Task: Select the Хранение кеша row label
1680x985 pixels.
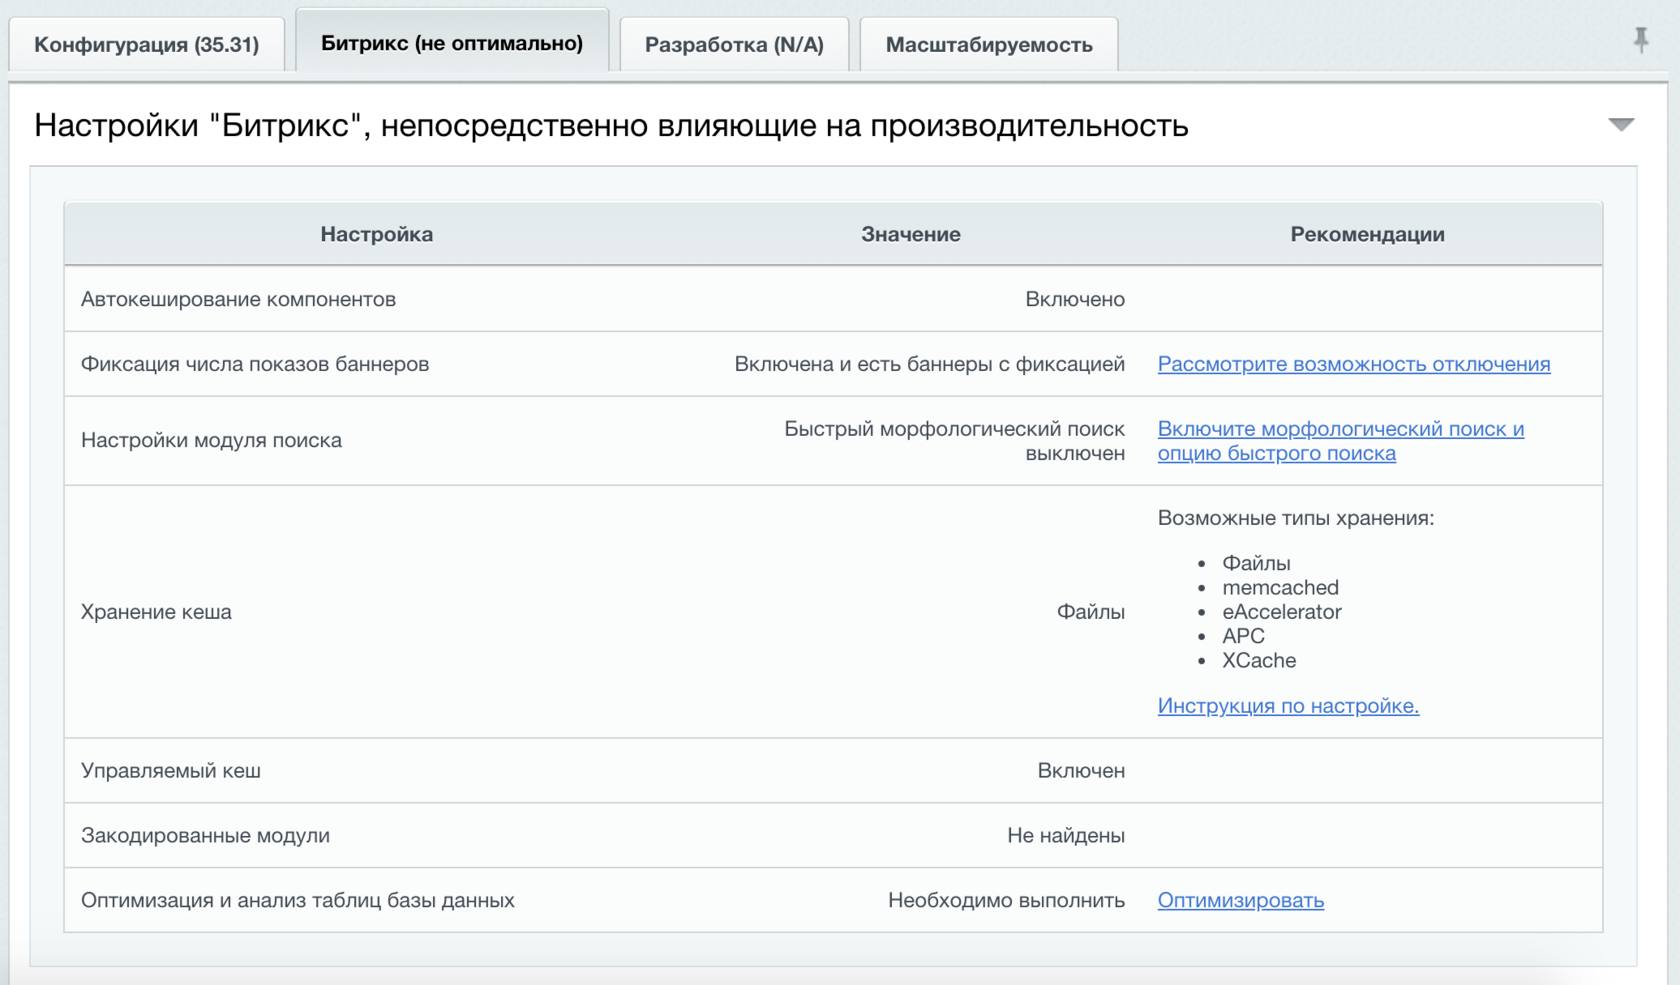Action: point(156,612)
